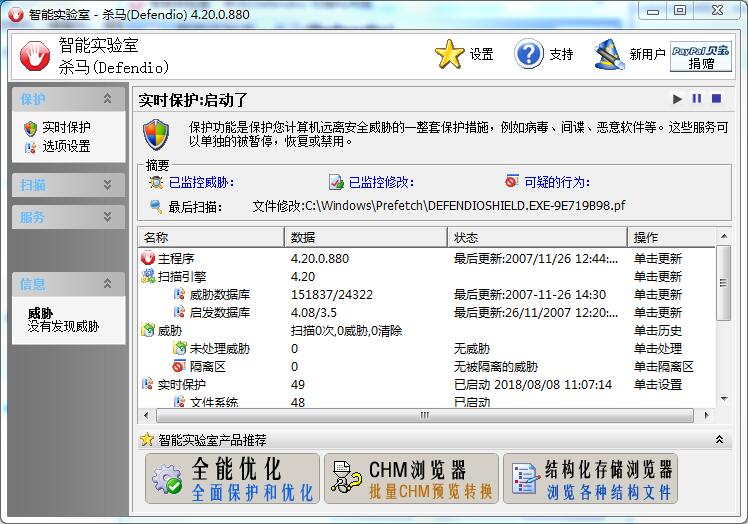This screenshot has height=524, width=748.
Task: Select the 未处理威胁 row
Action: 426,349
